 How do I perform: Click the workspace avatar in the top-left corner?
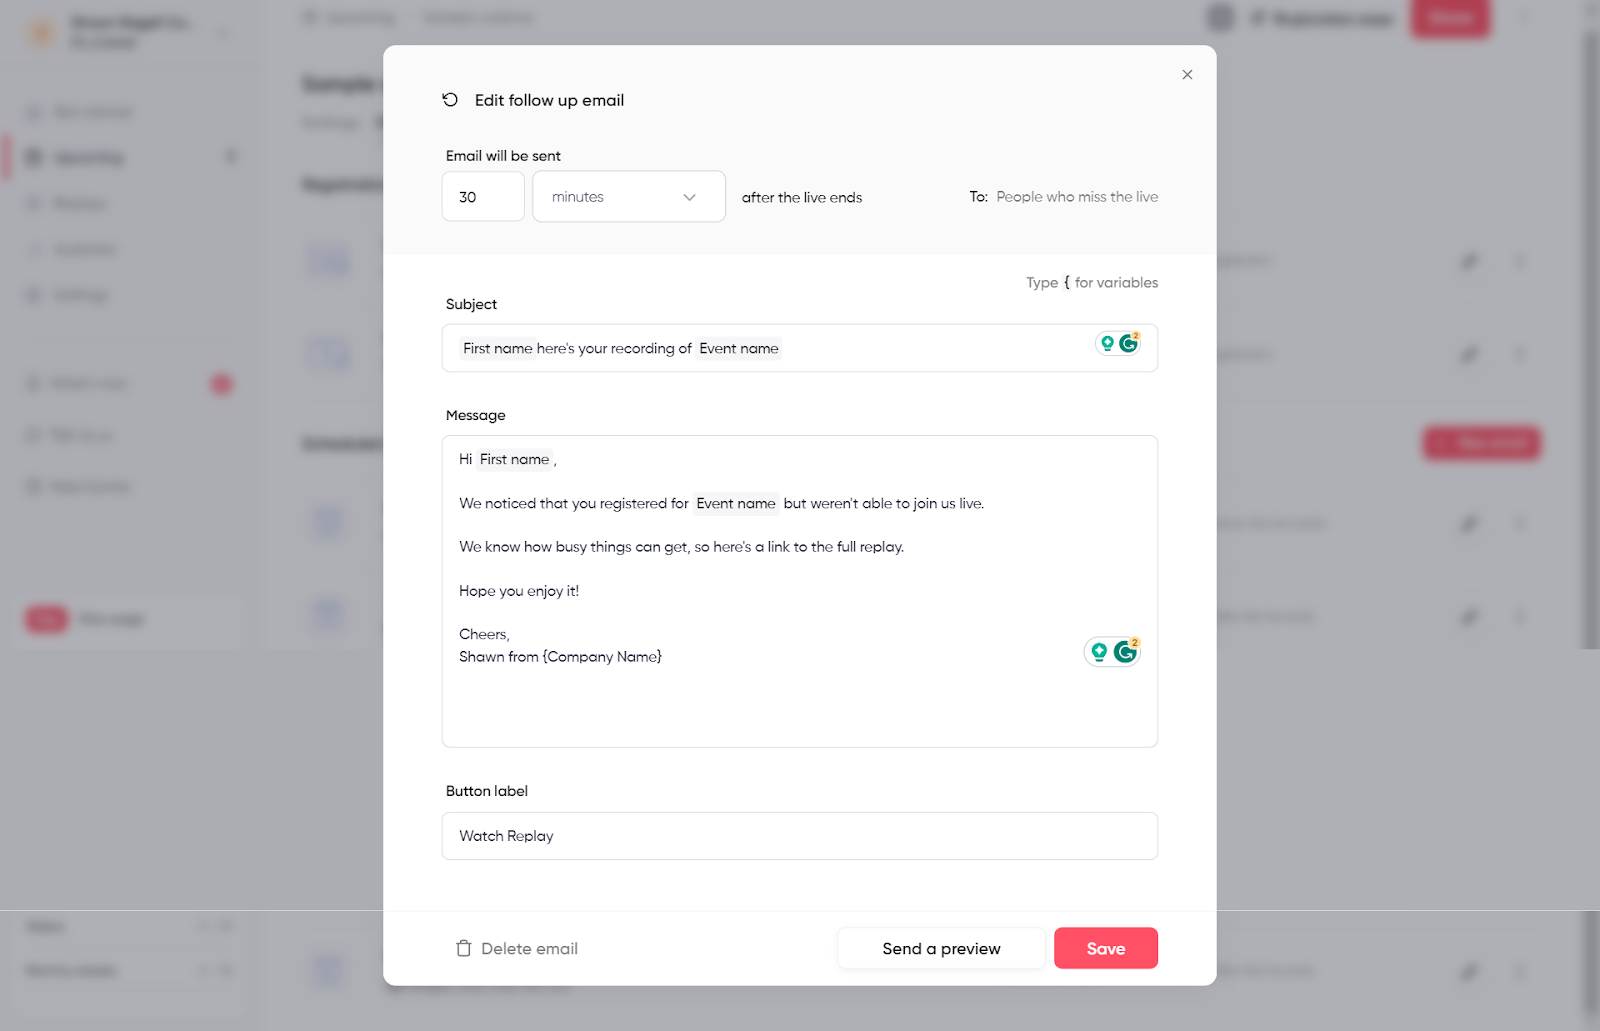click(x=40, y=31)
